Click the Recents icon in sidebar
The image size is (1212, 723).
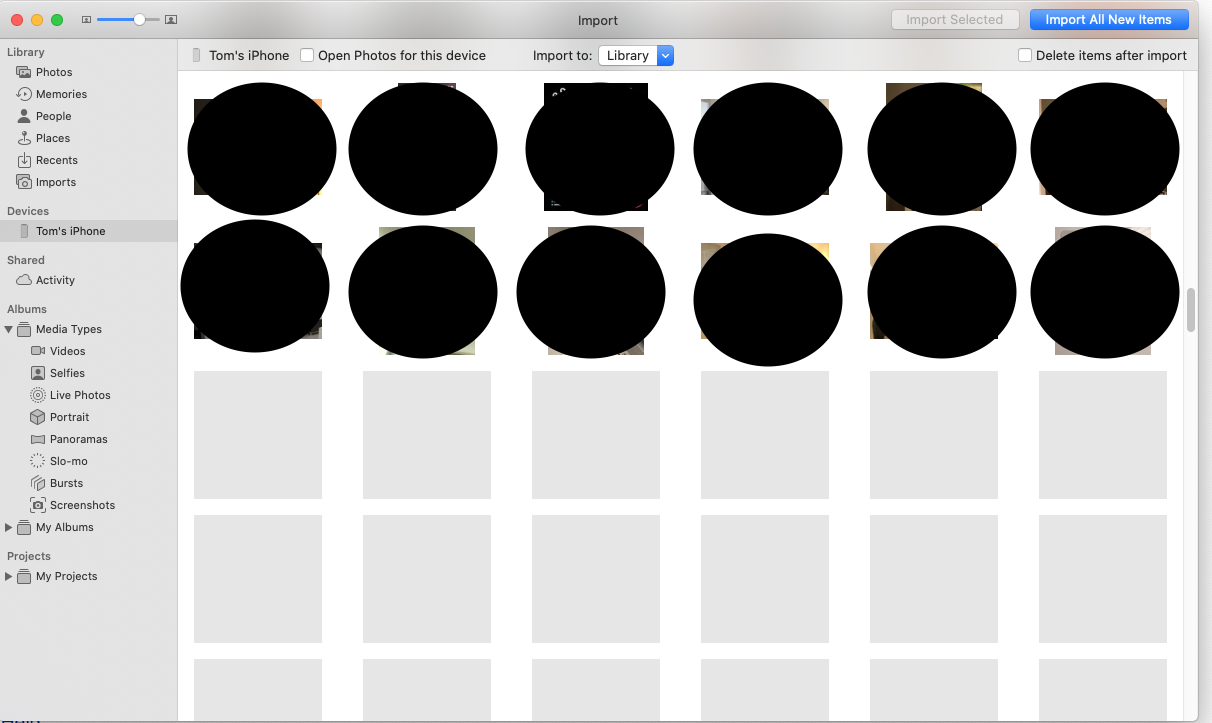click(x=24, y=160)
